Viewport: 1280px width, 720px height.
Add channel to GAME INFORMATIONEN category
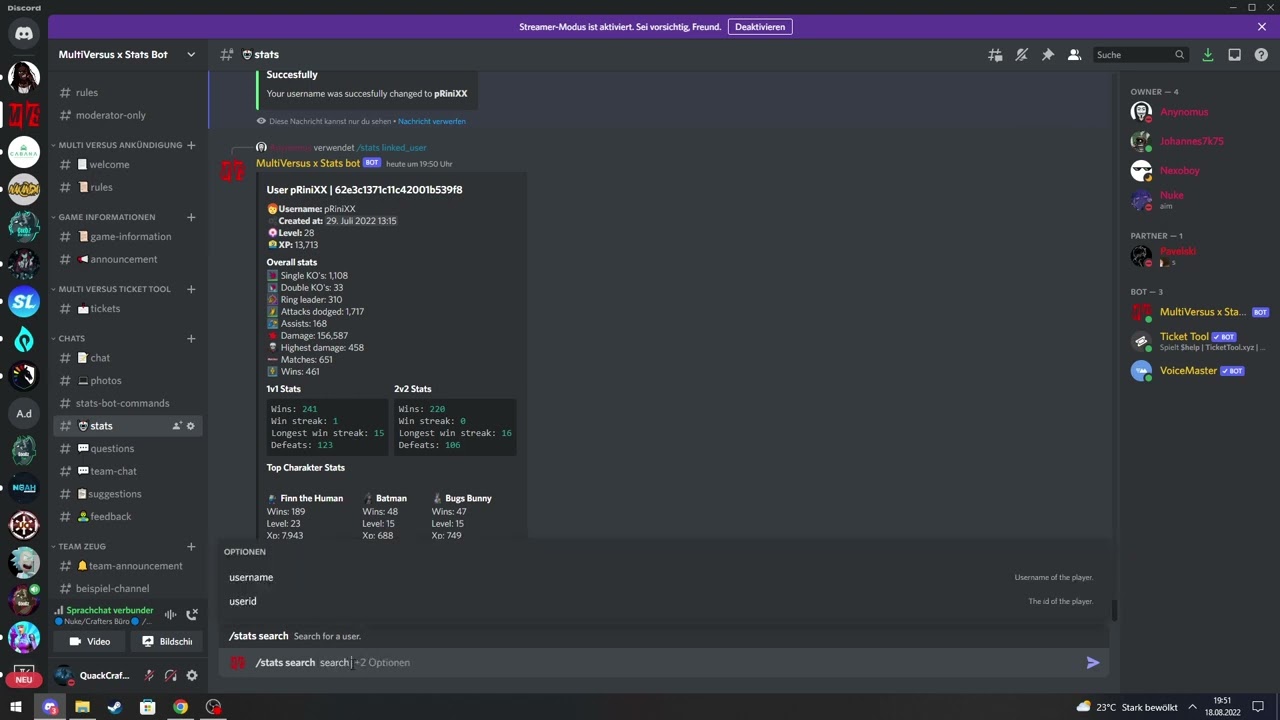click(x=191, y=217)
